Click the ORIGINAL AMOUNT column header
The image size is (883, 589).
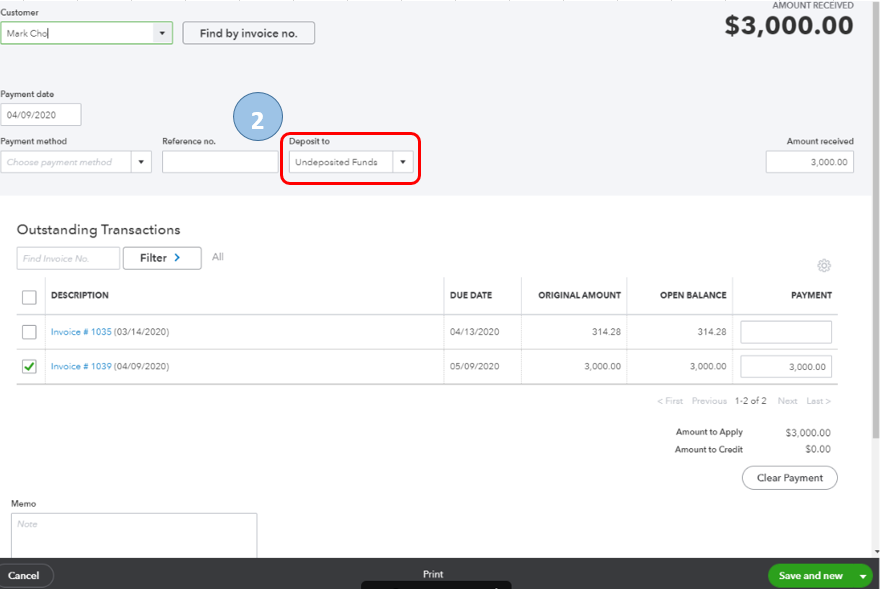(x=579, y=295)
